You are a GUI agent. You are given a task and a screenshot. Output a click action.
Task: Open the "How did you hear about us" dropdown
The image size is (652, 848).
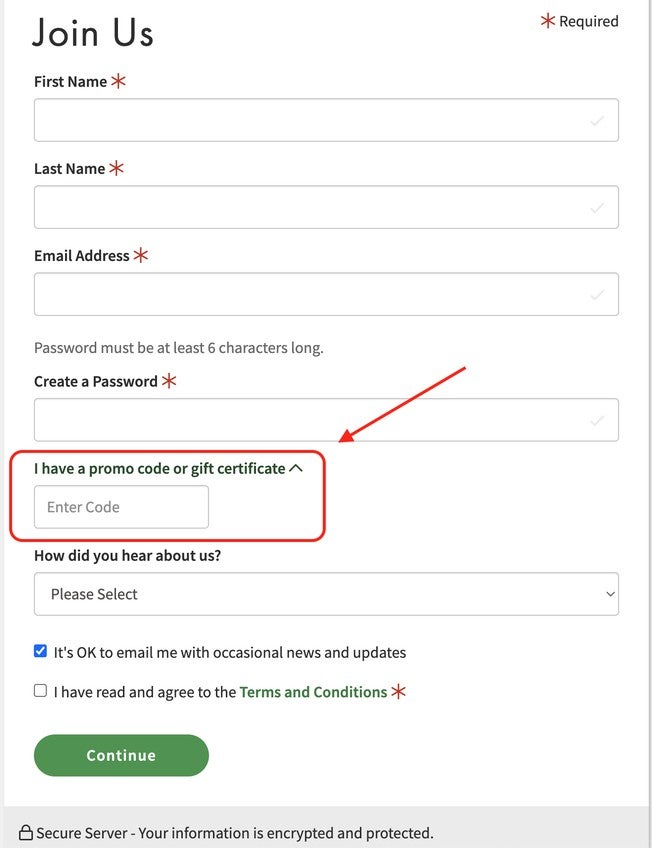(326, 594)
